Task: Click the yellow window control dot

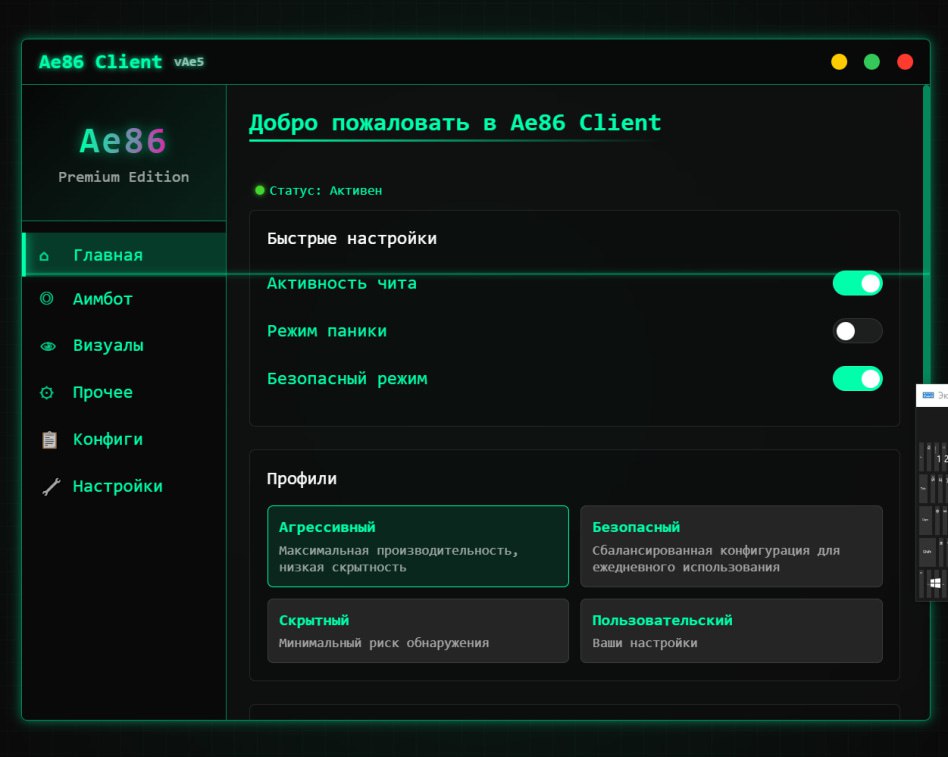Action: 839,62
